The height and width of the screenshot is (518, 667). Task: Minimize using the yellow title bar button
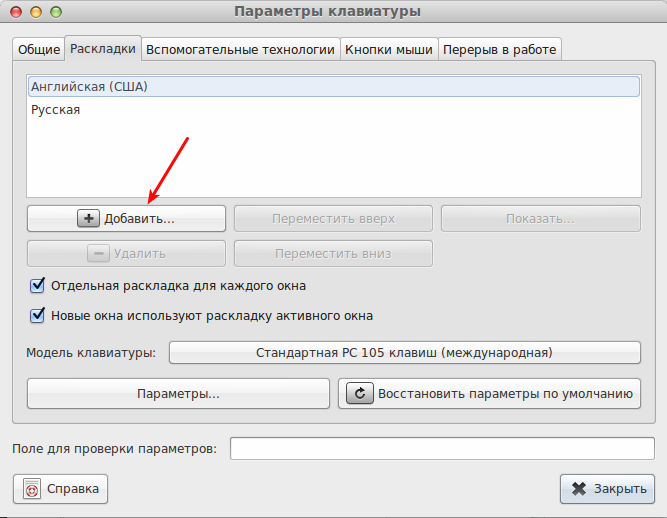pos(36,12)
